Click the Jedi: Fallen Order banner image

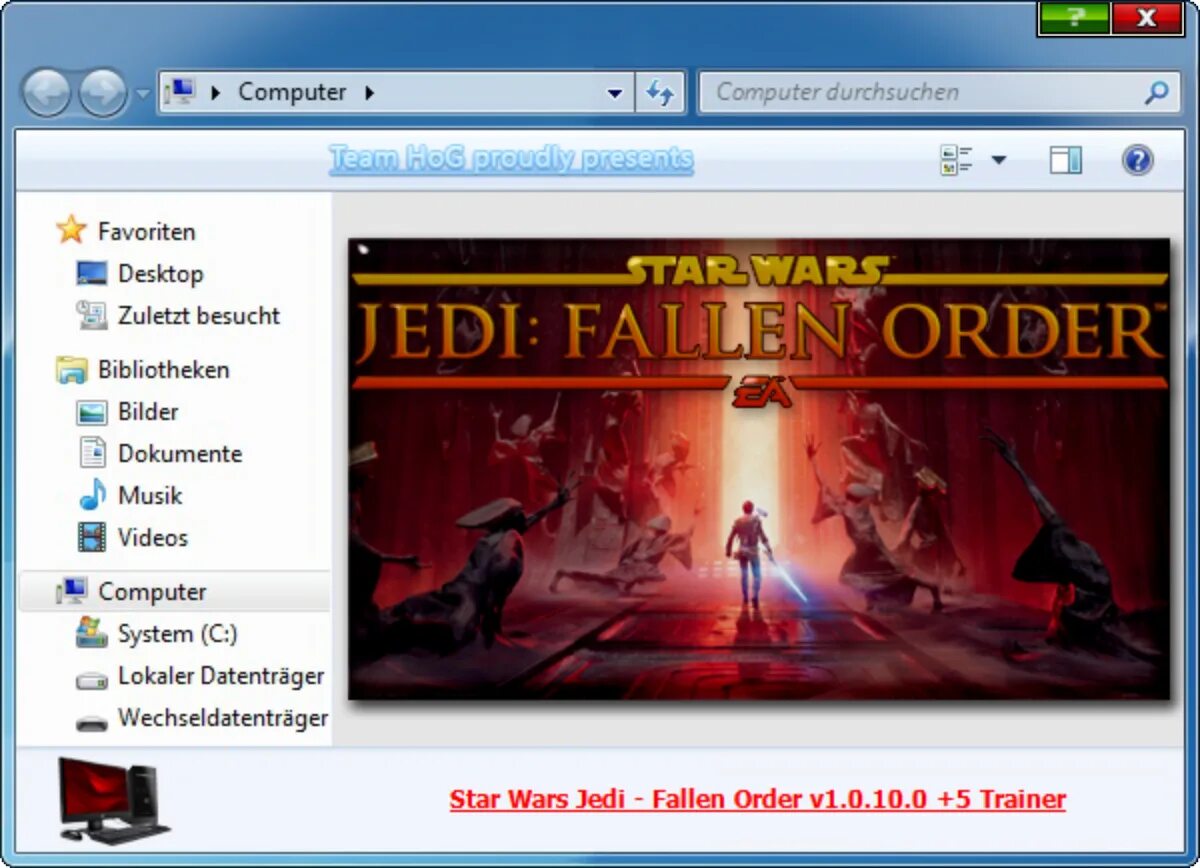(x=759, y=468)
